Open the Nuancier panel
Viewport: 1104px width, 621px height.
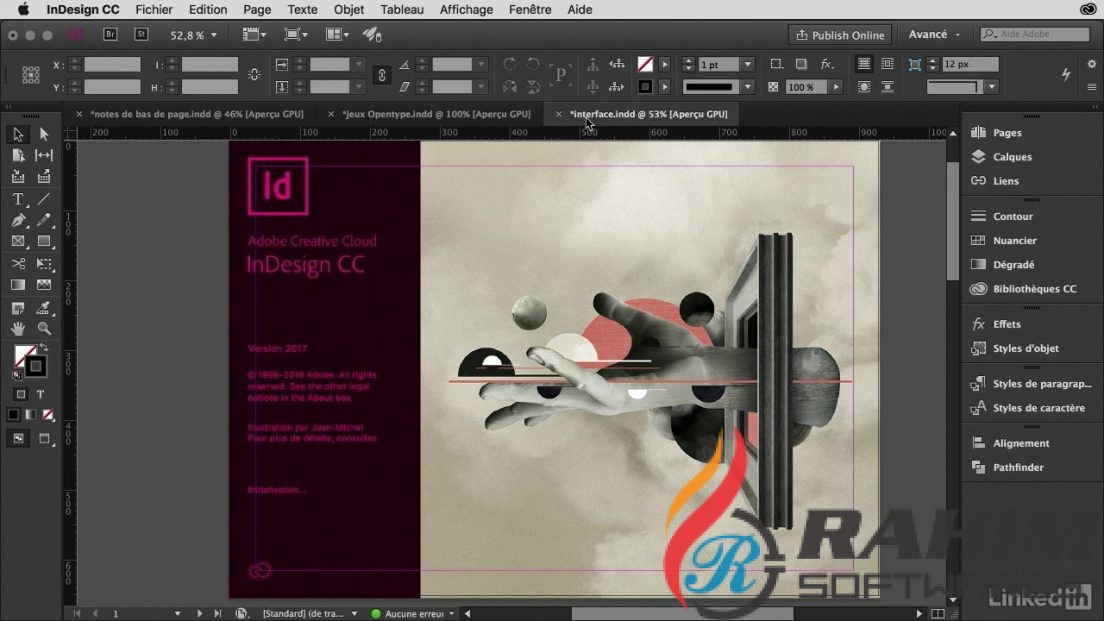coord(1013,240)
